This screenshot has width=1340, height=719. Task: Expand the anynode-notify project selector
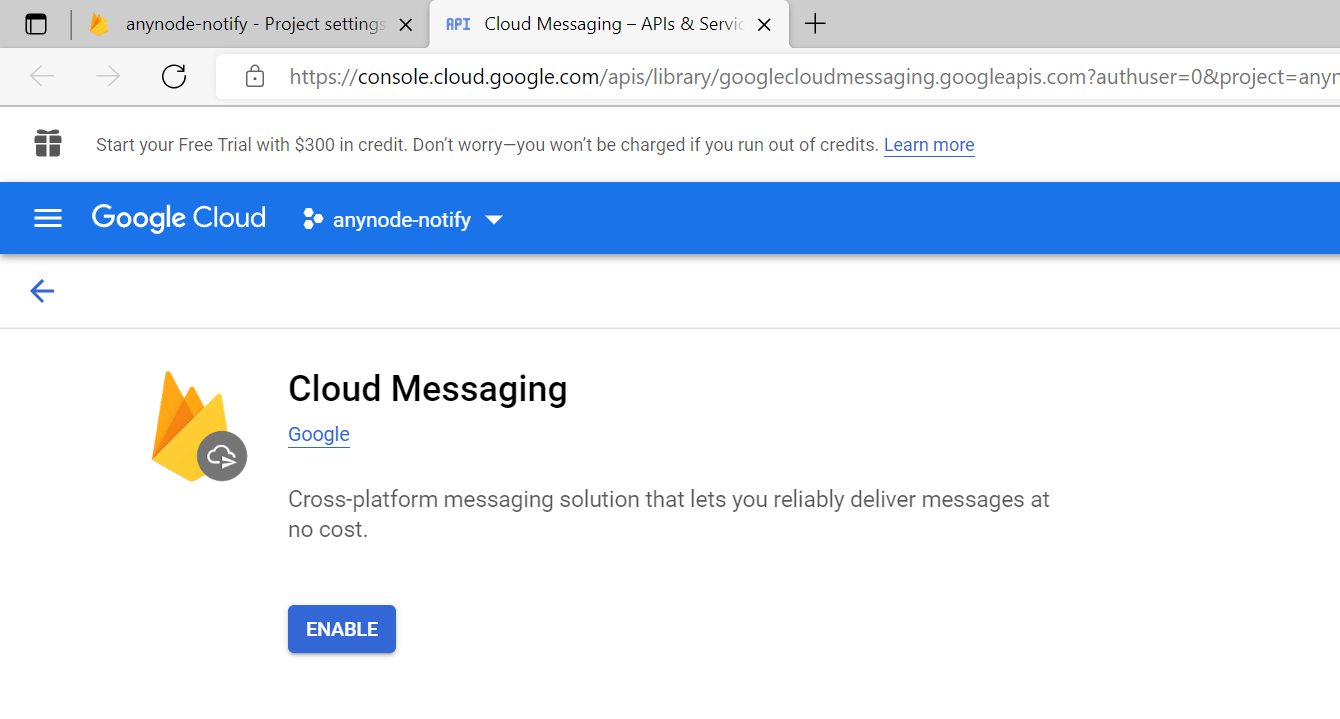(403, 219)
